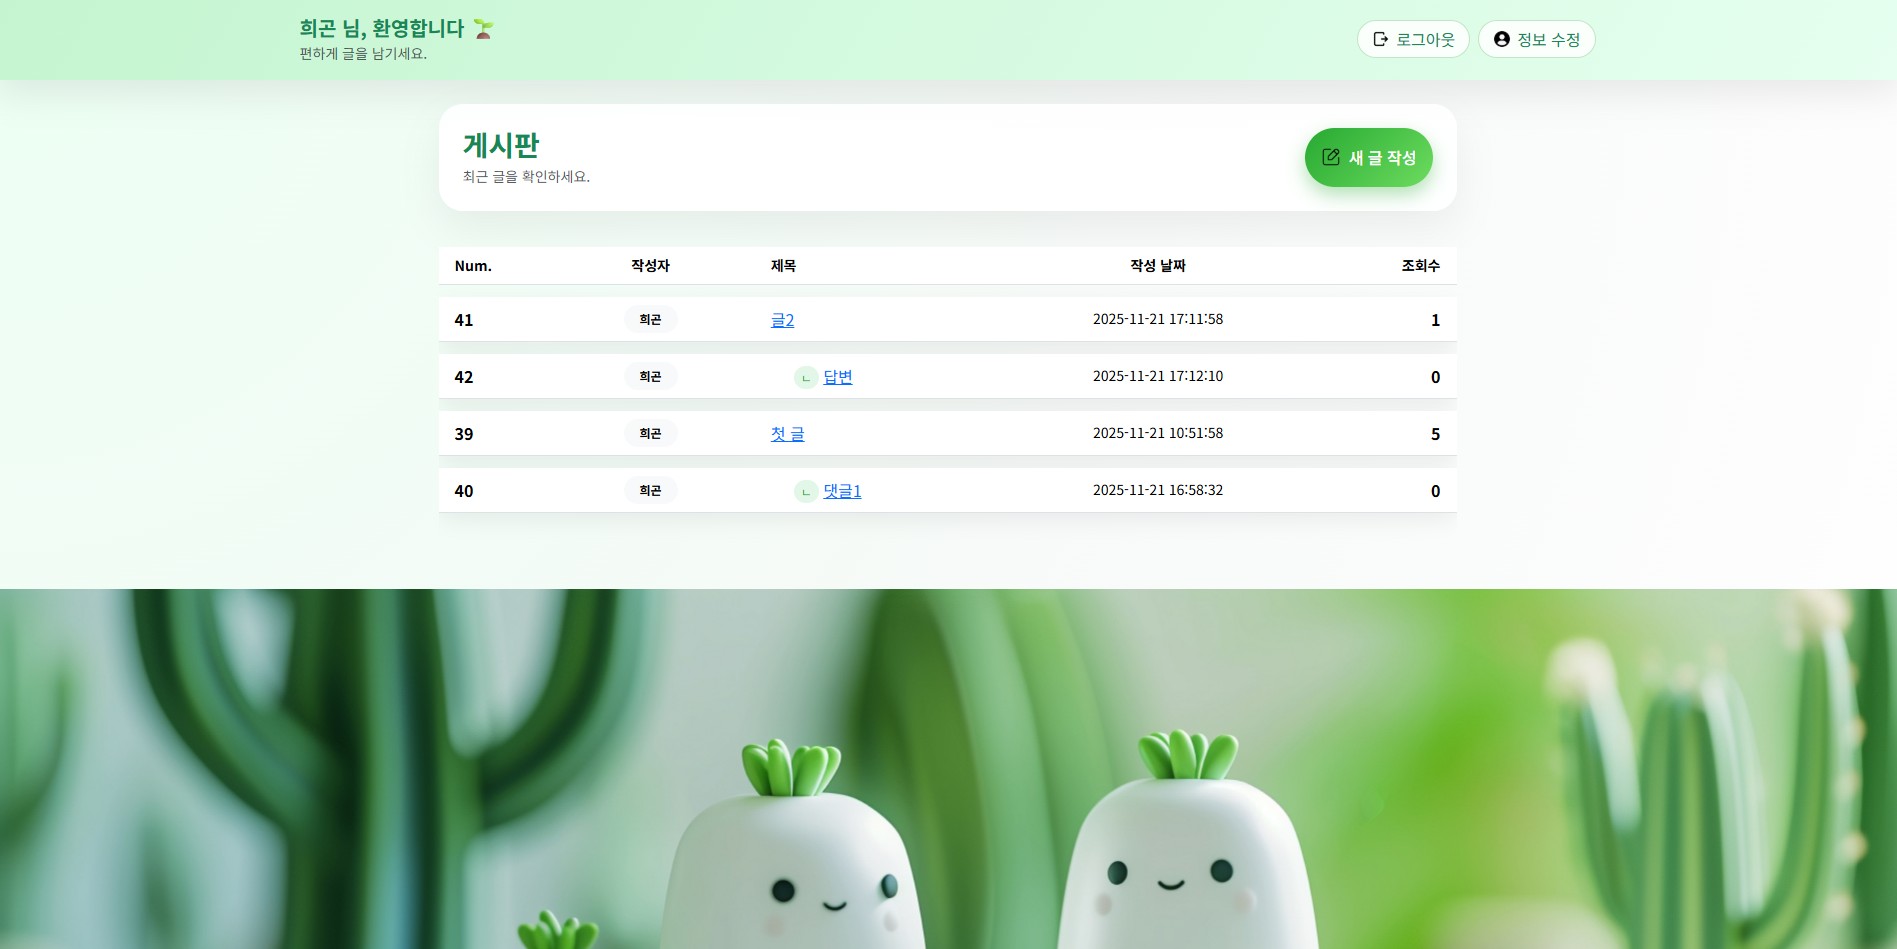Select post number 39
This screenshot has height=949, width=1897.
click(x=464, y=434)
